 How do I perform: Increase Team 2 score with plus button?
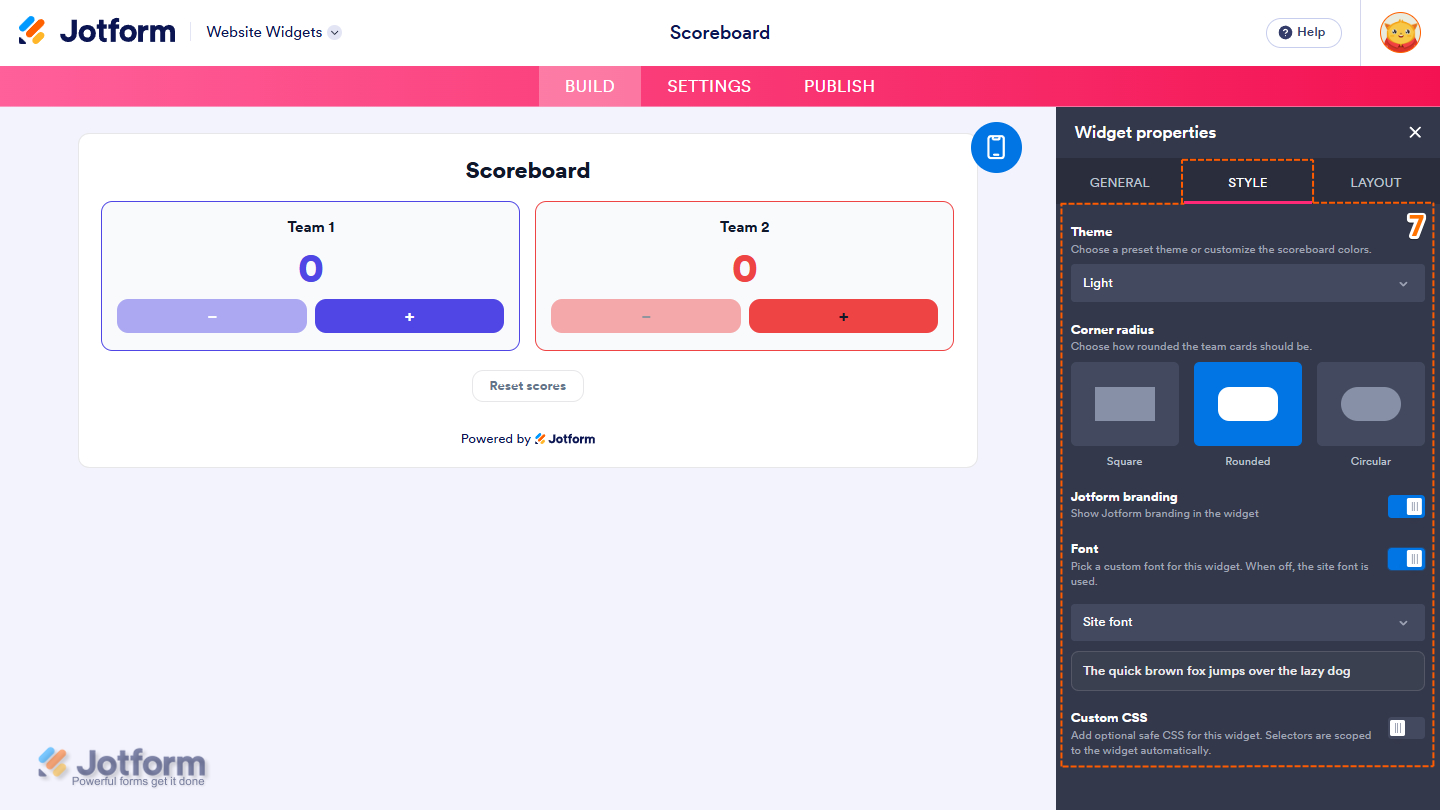(843, 316)
